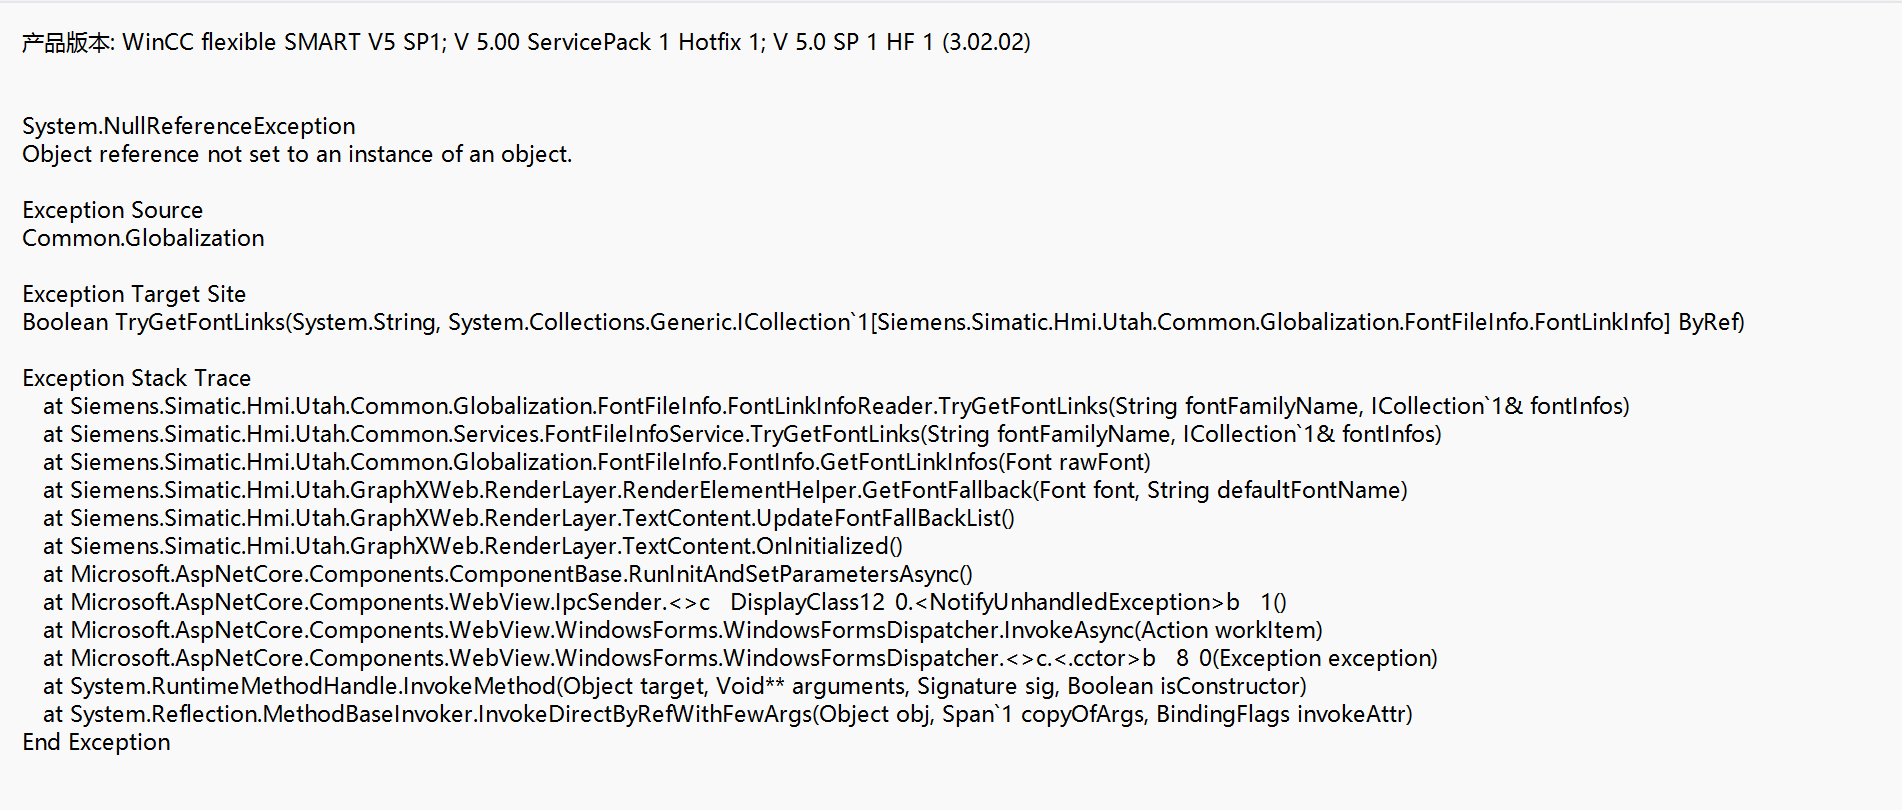Click the 'Boolean TryGetFontLinks' target site line
The height and width of the screenshot is (810, 1902).
tap(883, 322)
